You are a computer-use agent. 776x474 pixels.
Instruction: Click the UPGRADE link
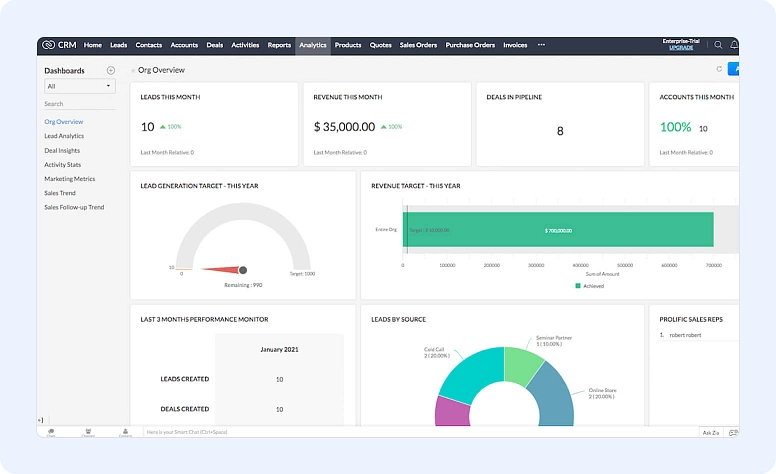681,48
